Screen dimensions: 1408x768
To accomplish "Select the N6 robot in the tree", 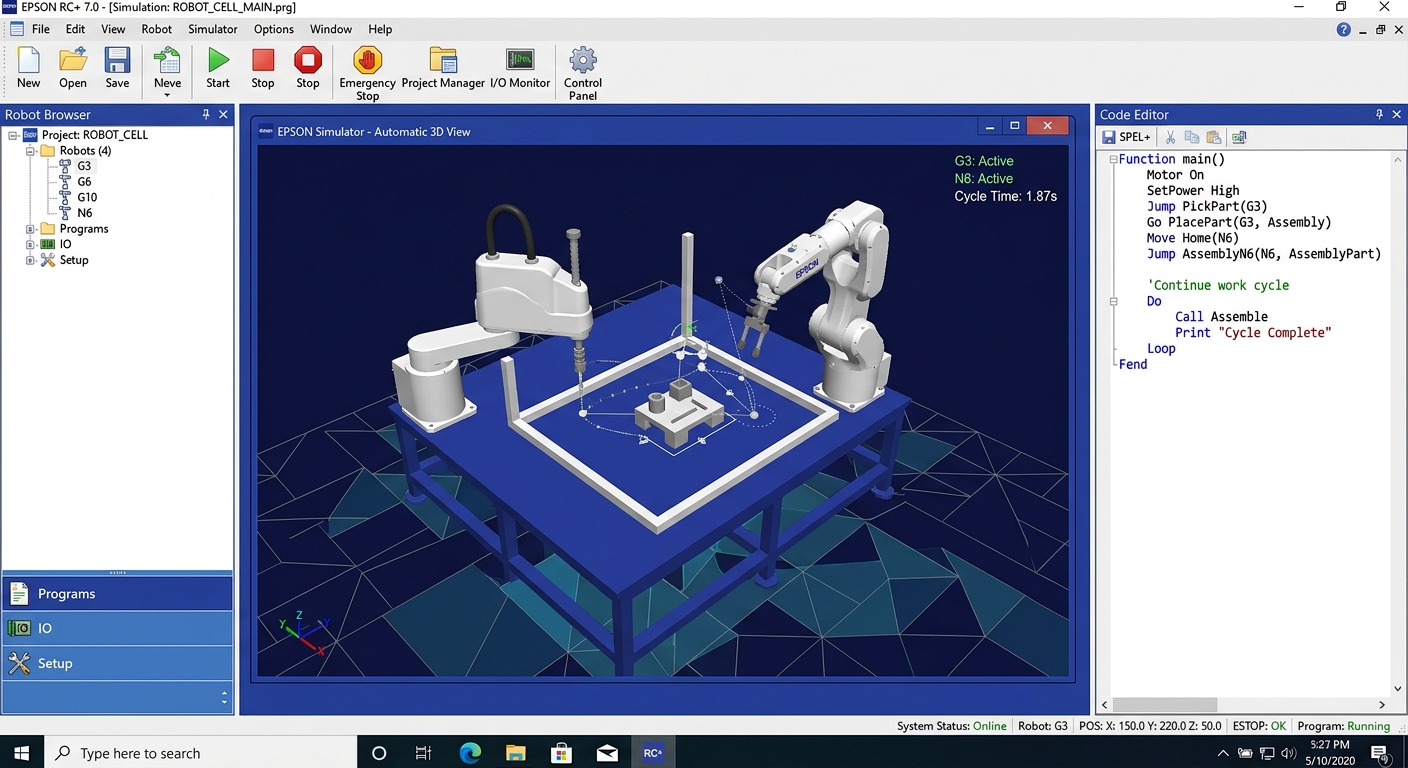I will pos(84,213).
